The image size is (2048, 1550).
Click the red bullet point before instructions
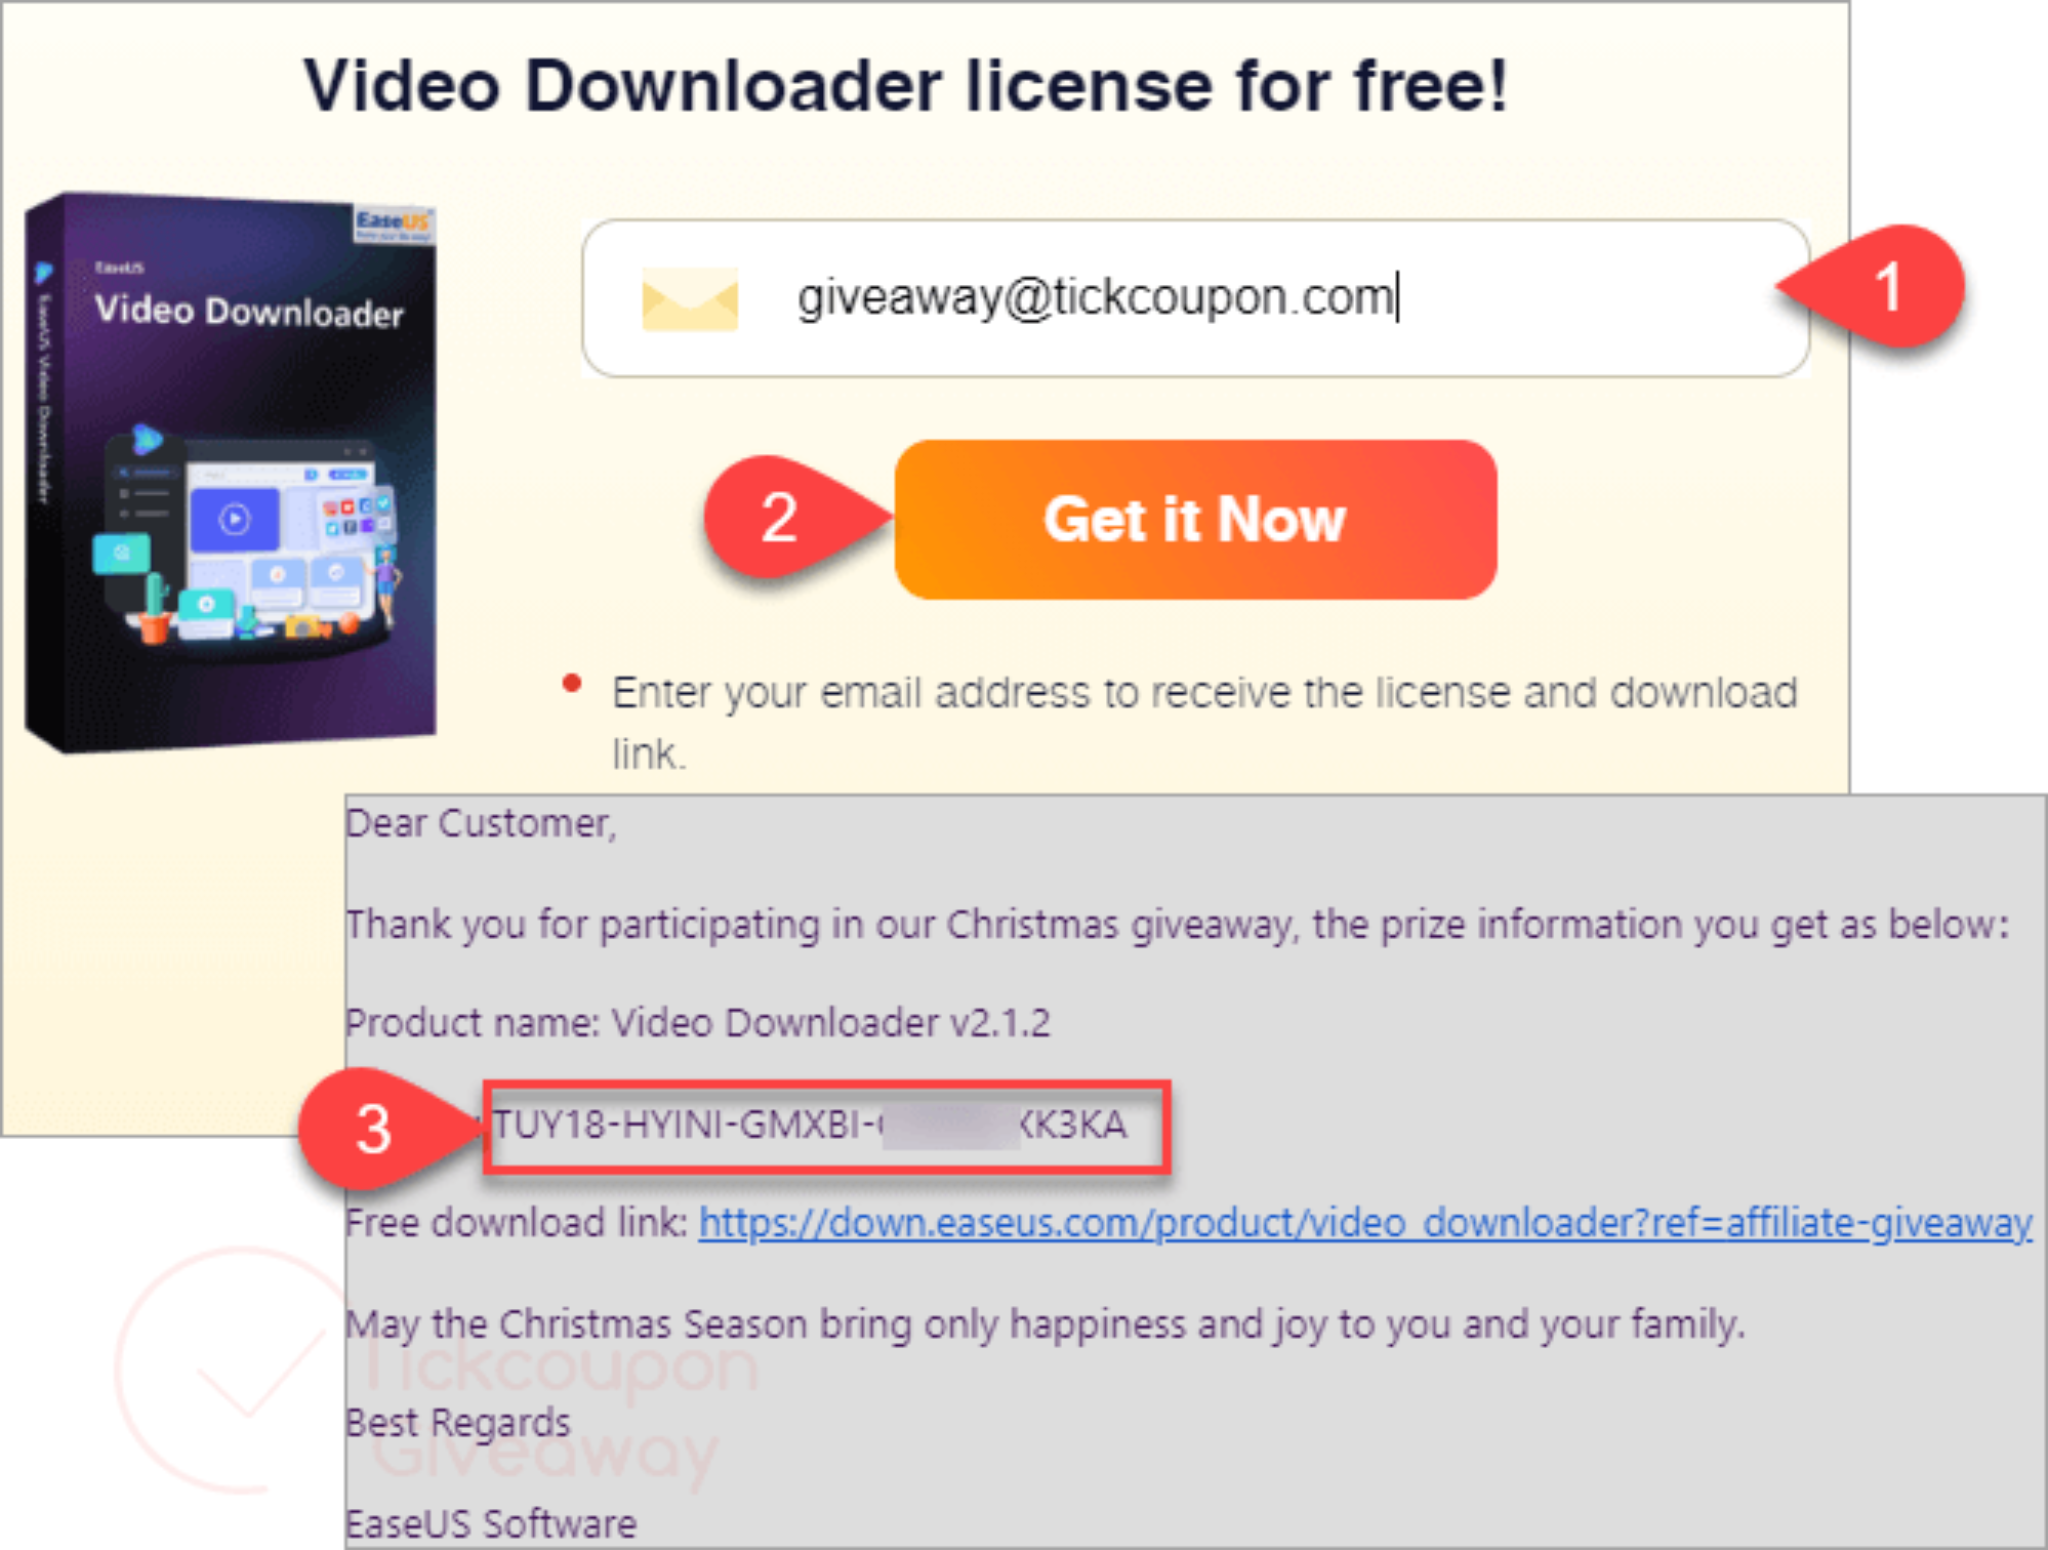click(572, 684)
